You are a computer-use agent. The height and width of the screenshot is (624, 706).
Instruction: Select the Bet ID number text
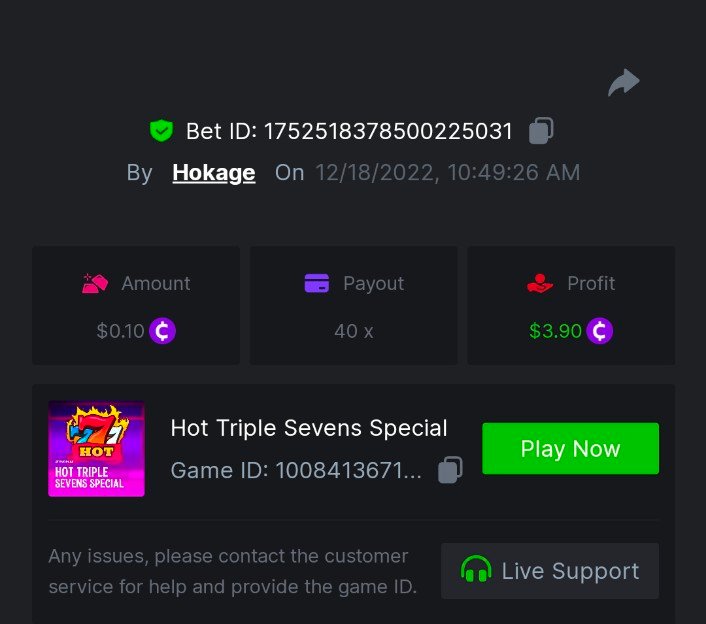pos(388,131)
